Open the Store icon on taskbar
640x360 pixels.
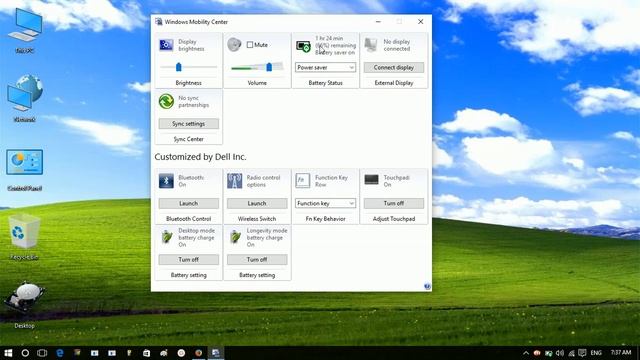(146, 353)
